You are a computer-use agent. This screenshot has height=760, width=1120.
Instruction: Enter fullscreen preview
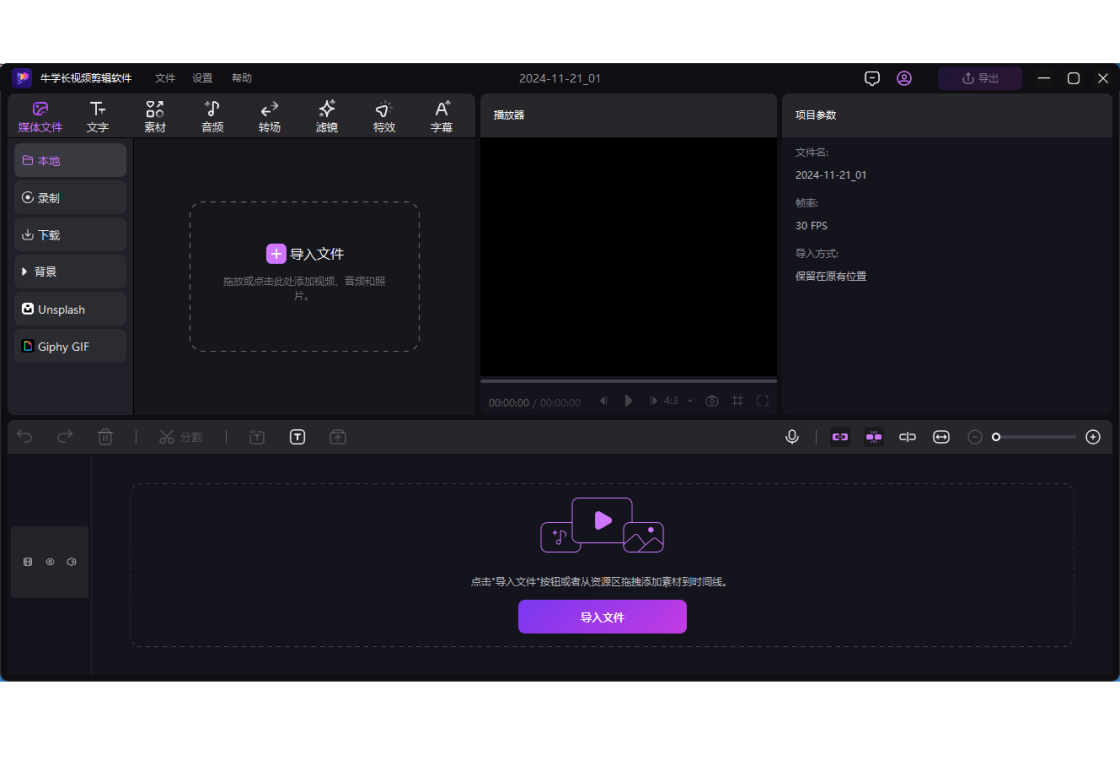click(763, 401)
